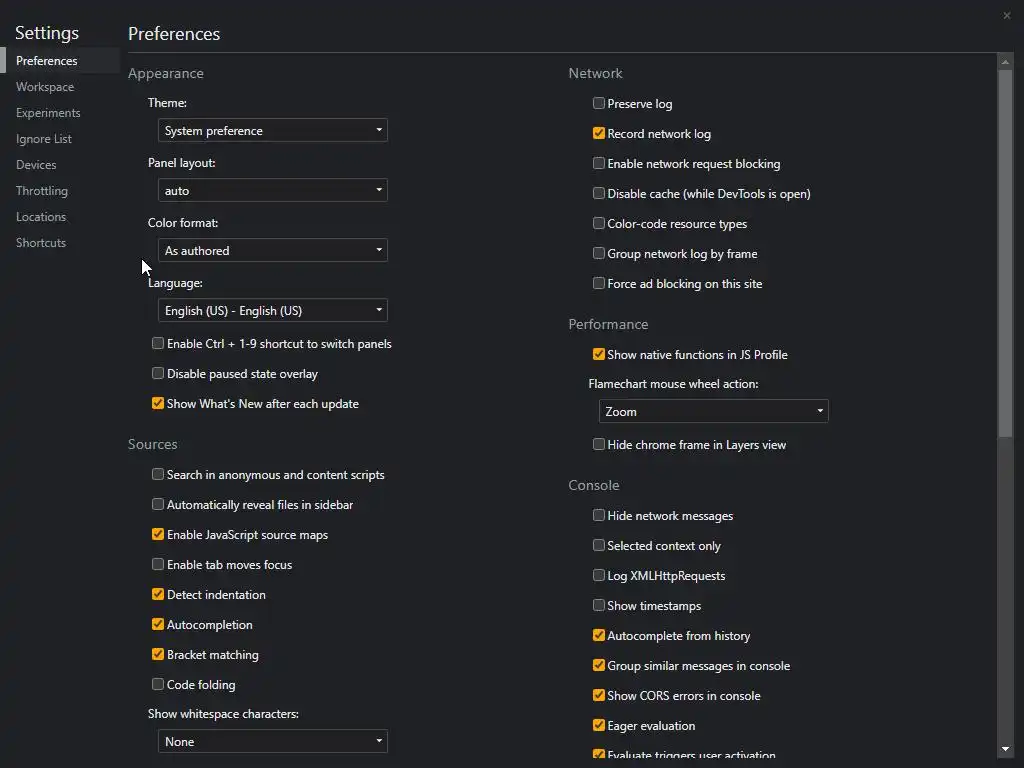
Task: Turn off Bracket matching
Action: click(158, 654)
